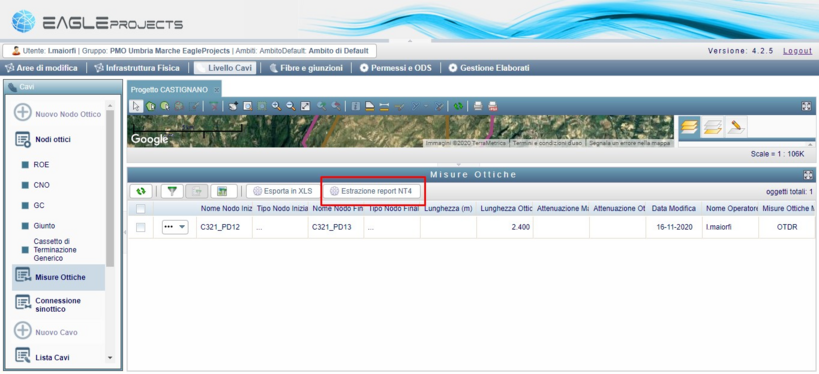
Task: Click the zoom to selection window icon
Action: point(248,107)
